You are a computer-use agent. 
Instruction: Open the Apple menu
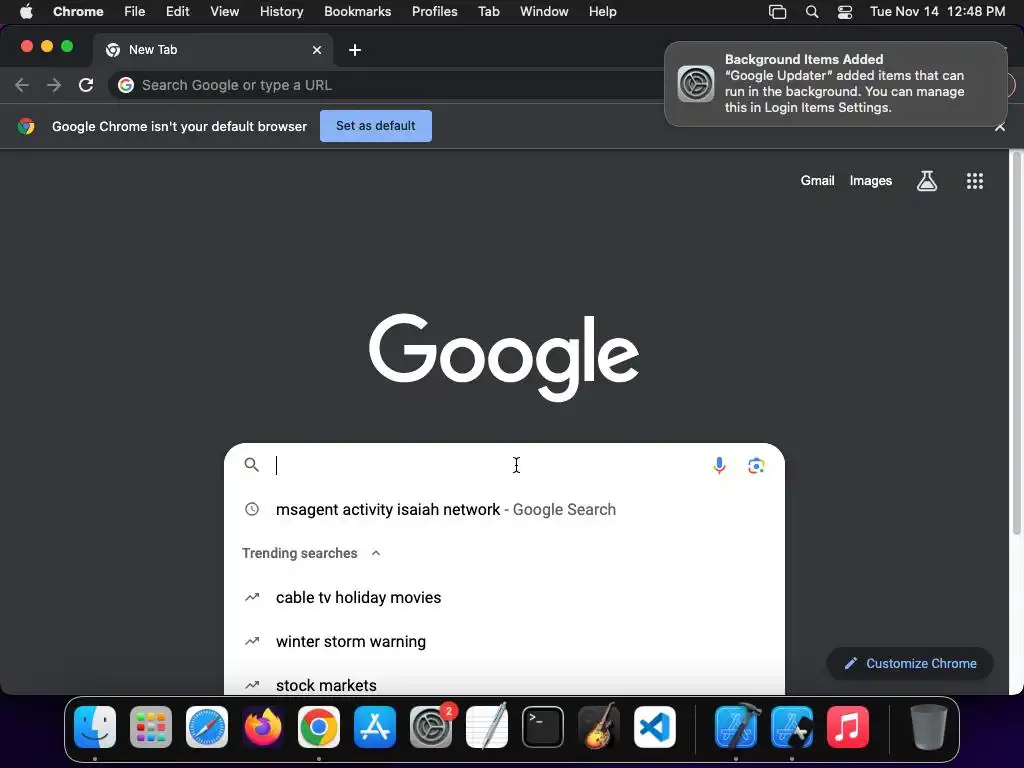pyautogui.click(x=26, y=12)
